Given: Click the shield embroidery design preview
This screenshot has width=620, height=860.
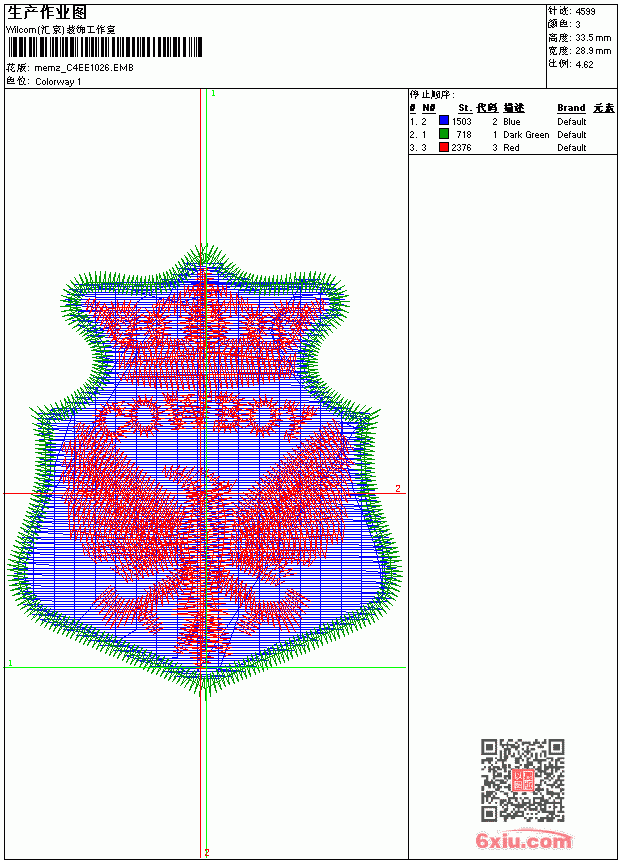Looking at the screenshot, I should (205, 472).
